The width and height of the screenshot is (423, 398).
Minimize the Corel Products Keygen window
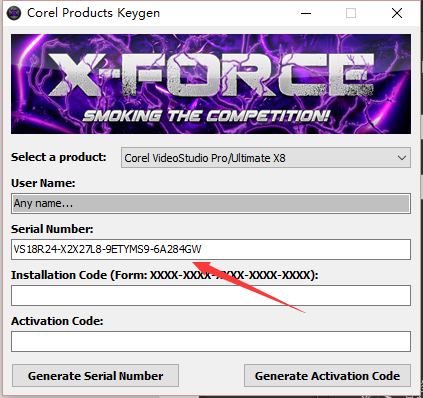[x=306, y=13]
